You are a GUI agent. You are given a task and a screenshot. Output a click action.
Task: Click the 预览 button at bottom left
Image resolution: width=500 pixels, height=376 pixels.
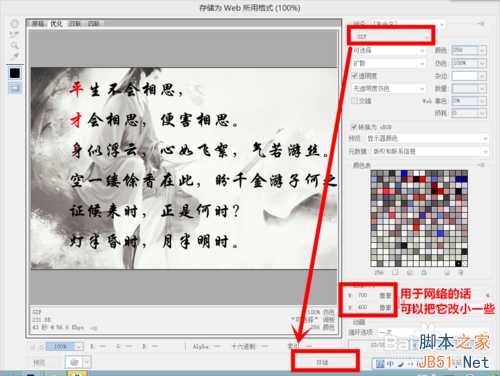[39, 362]
